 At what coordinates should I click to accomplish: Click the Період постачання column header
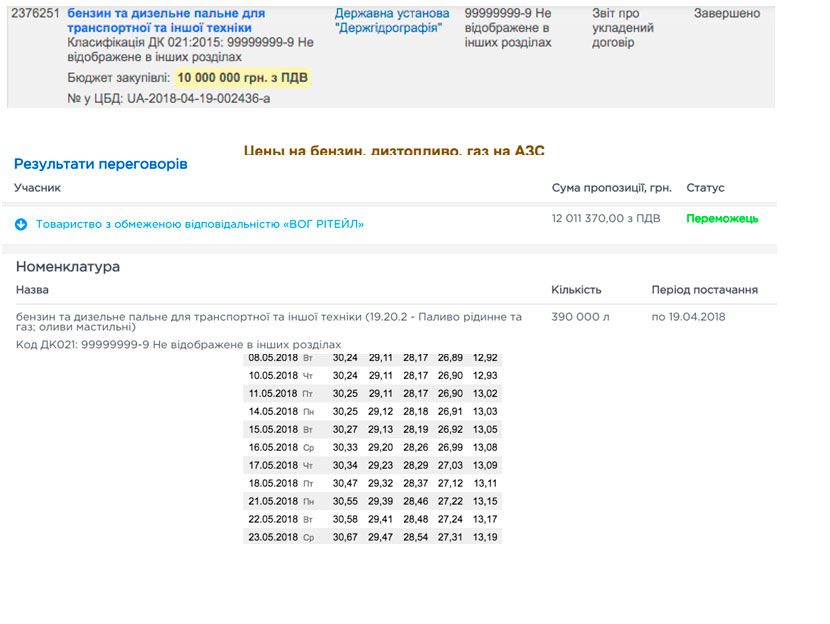[704, 290]
